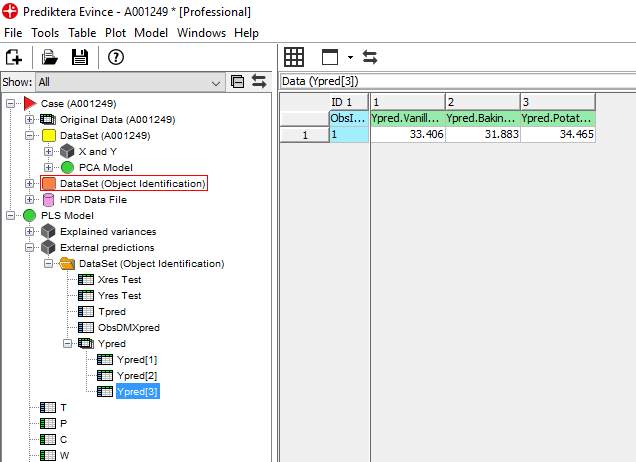Expand the Original Data (A001249) node
Screen dimensions: 636x462
pyautogui.click(x=29, y=119)
